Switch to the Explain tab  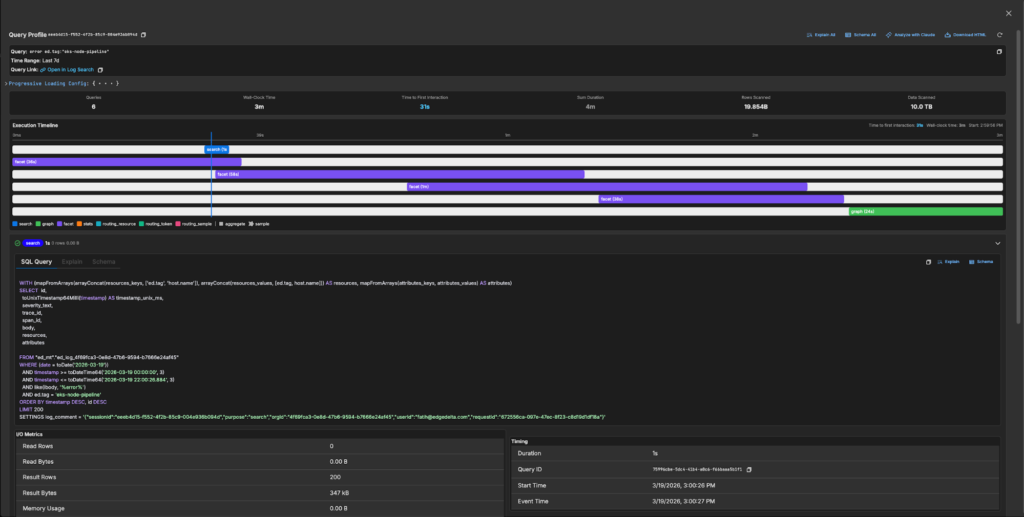coord(72,261)
